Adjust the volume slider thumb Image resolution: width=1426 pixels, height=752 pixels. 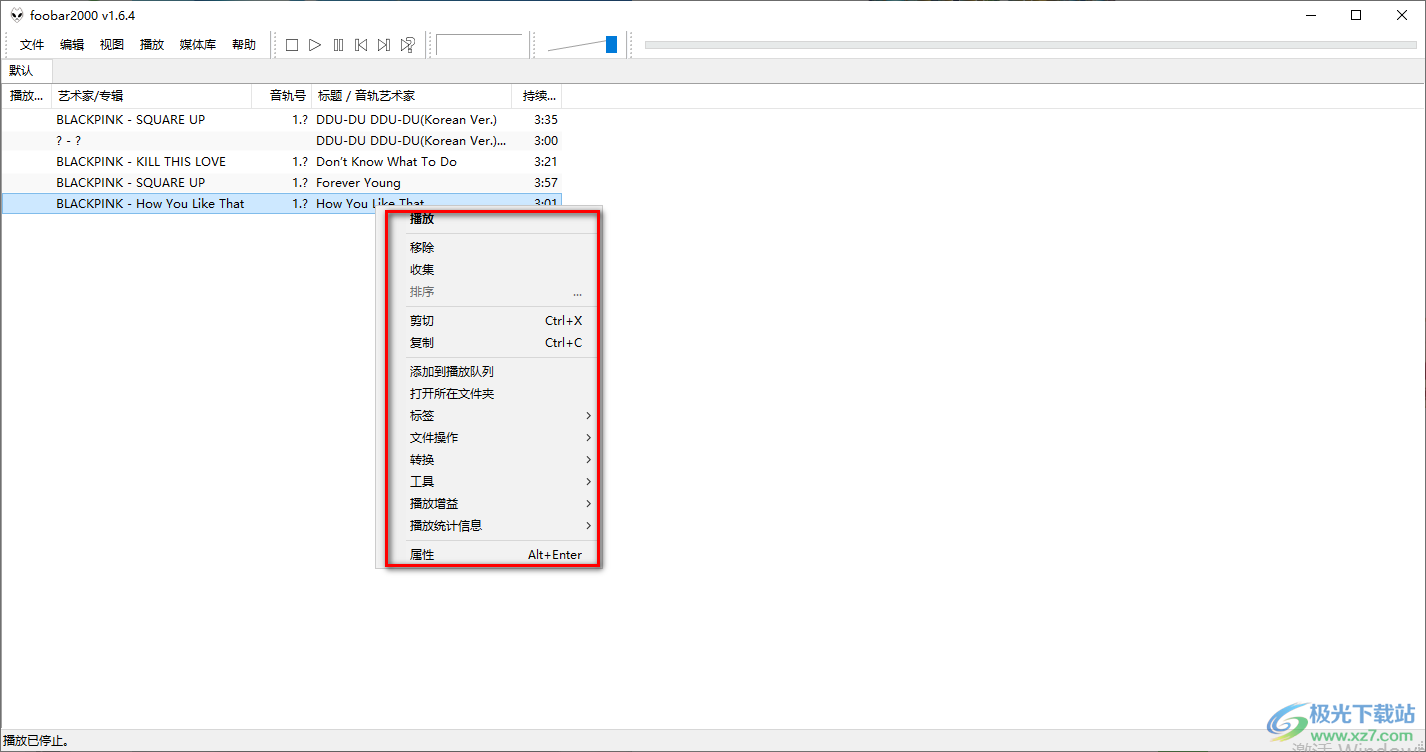(611, 44)
